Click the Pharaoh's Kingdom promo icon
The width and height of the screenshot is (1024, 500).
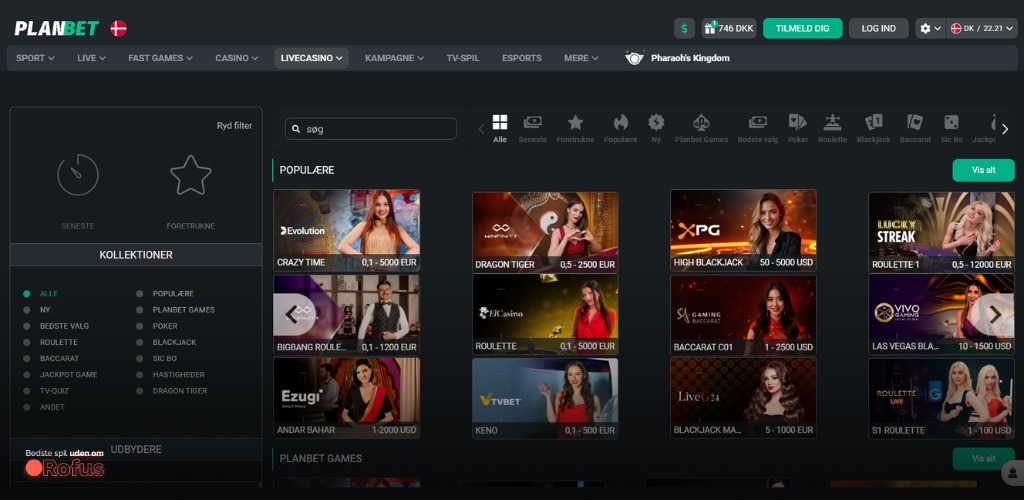click(x=634, y=57)
